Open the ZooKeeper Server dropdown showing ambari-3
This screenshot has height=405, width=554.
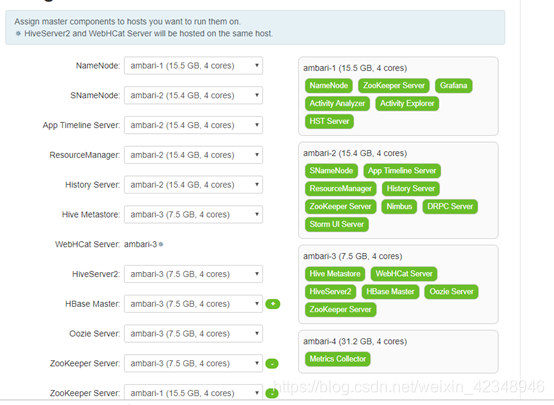coord(193,363)
